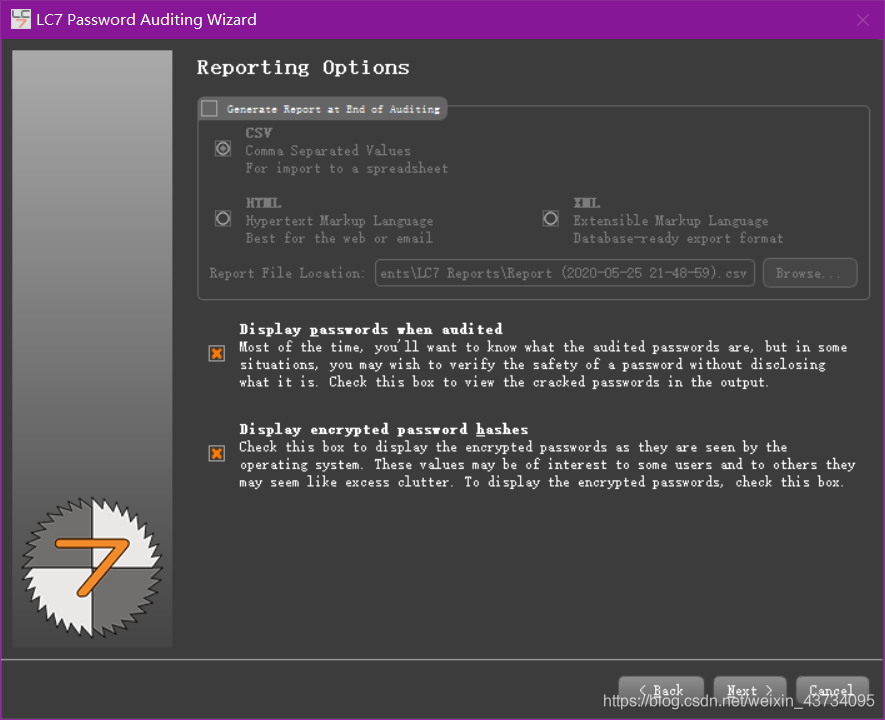Click the "Report File Location:" label

coord(287,273)
